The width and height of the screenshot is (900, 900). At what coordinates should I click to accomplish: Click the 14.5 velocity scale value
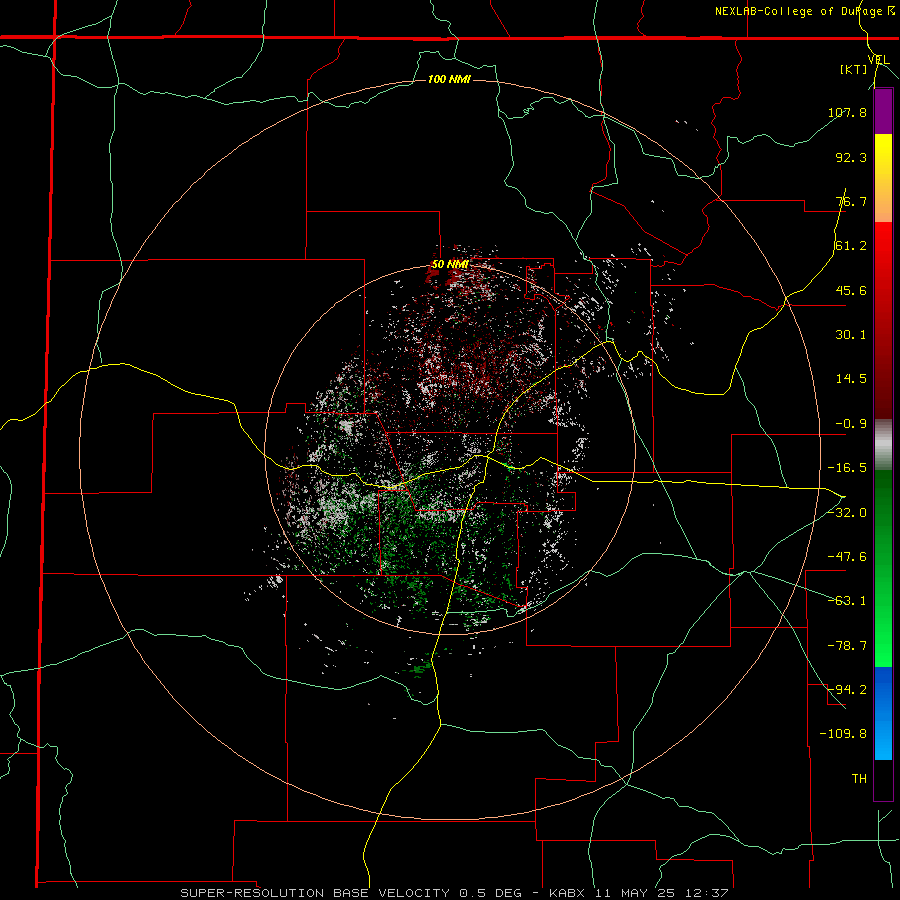[x=851, y=379]
